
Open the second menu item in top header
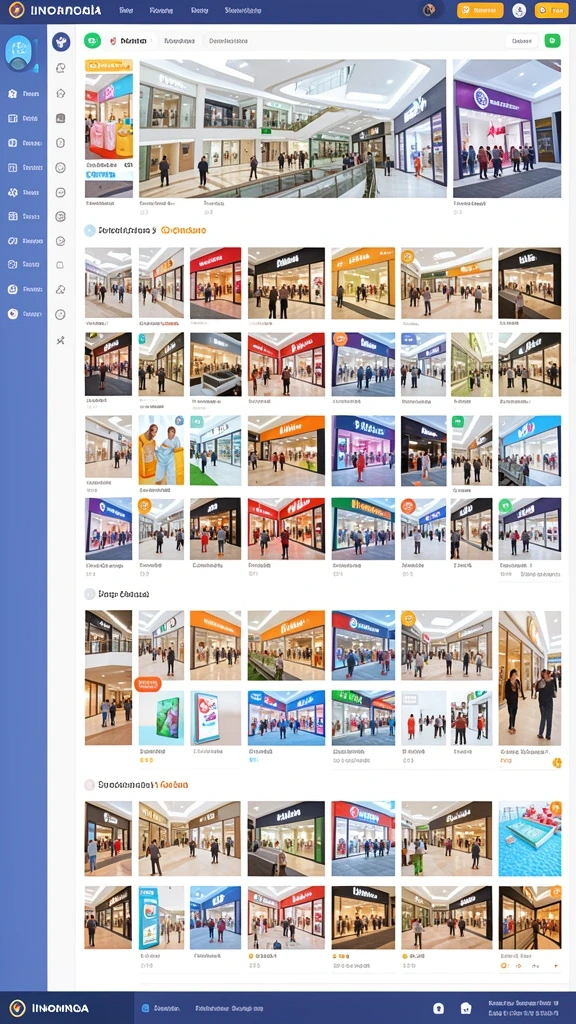click(161, 10)
